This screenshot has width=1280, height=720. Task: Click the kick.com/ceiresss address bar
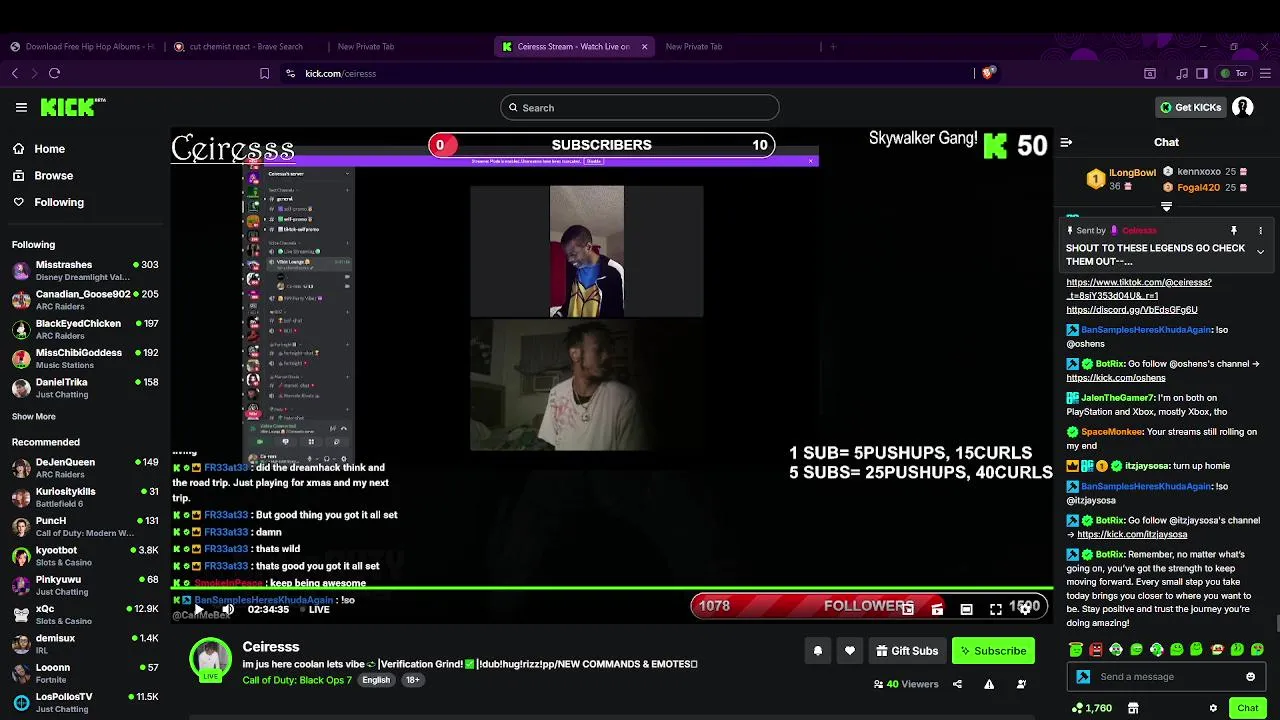click(x=340, y=73)
